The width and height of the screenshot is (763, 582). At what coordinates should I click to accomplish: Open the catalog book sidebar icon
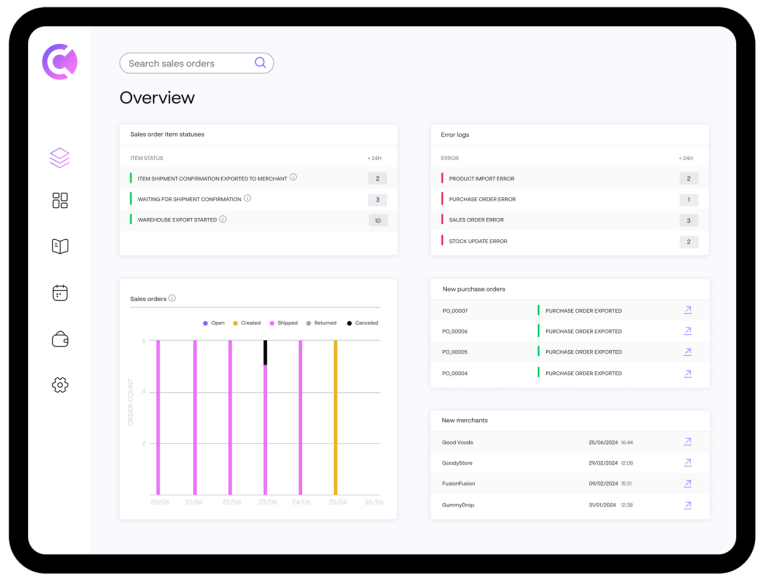[x=60, y=246]
